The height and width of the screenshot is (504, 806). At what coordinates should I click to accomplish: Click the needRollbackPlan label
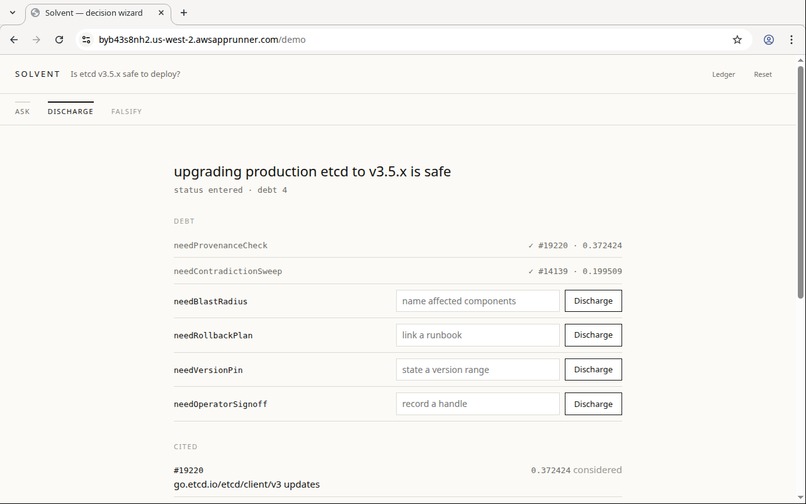coord(213,335)
